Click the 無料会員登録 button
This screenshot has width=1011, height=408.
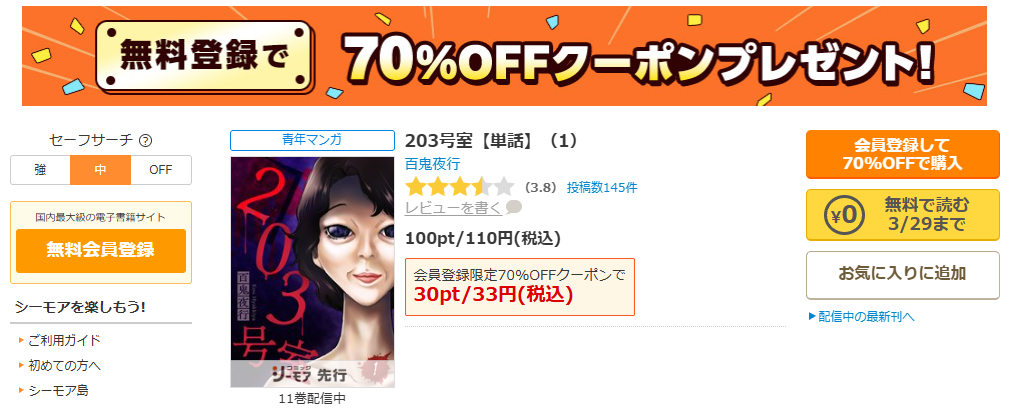pyautogui.click(x=101, y=251)
